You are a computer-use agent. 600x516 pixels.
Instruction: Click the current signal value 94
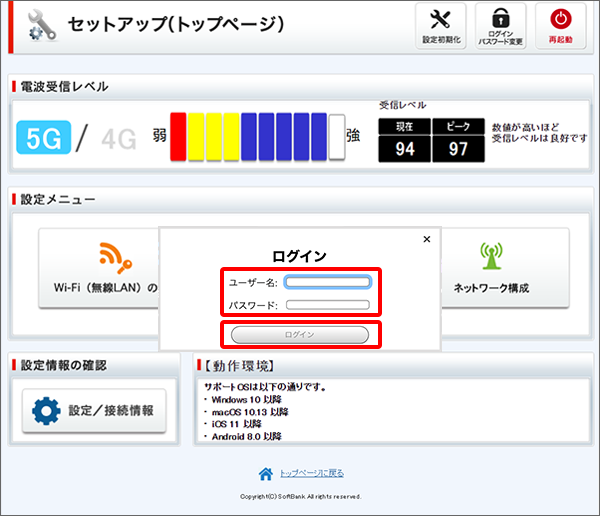pos(405,149)
